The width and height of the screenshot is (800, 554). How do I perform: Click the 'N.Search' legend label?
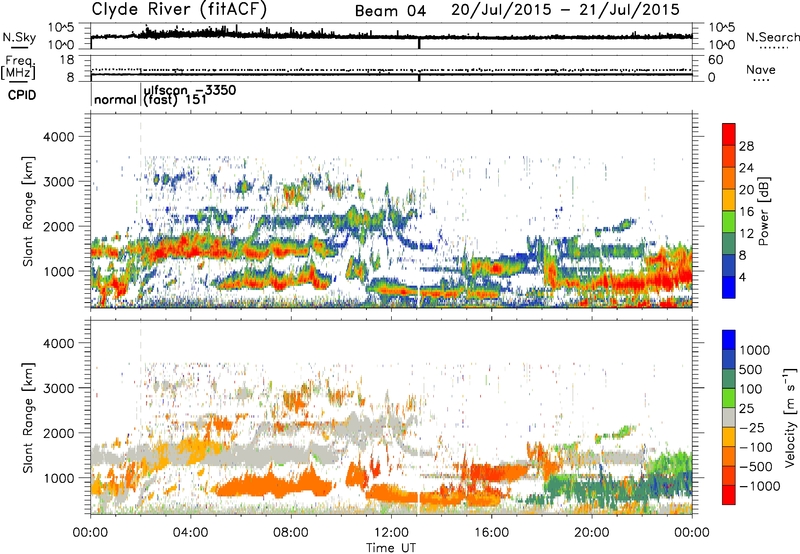click(773, 37)
